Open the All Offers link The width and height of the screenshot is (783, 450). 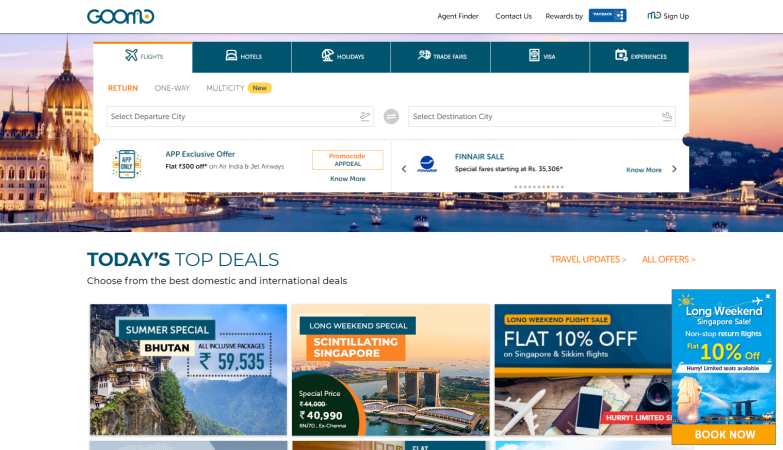pos(668,259)
